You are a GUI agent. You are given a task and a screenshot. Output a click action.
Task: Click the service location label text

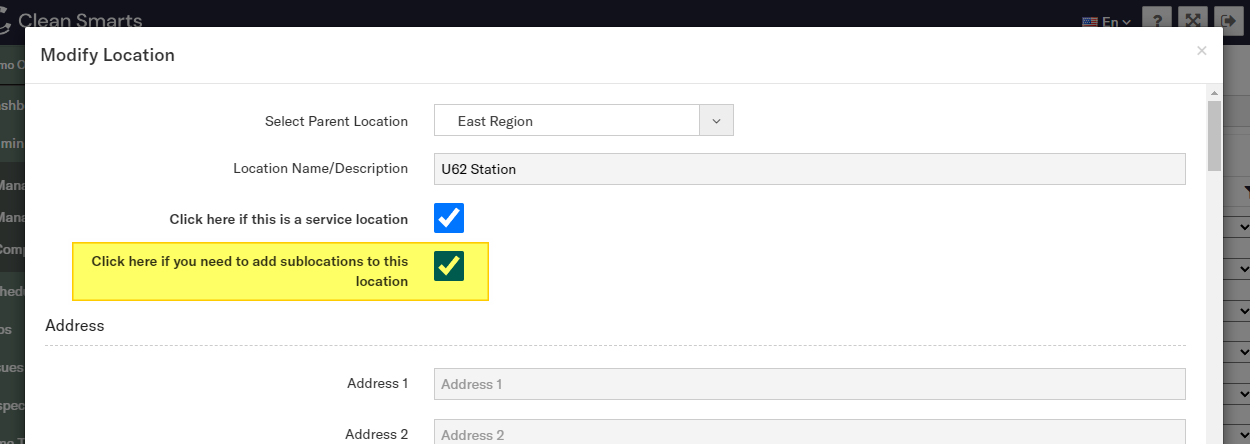pyautogui.click(x=288, y=219)
